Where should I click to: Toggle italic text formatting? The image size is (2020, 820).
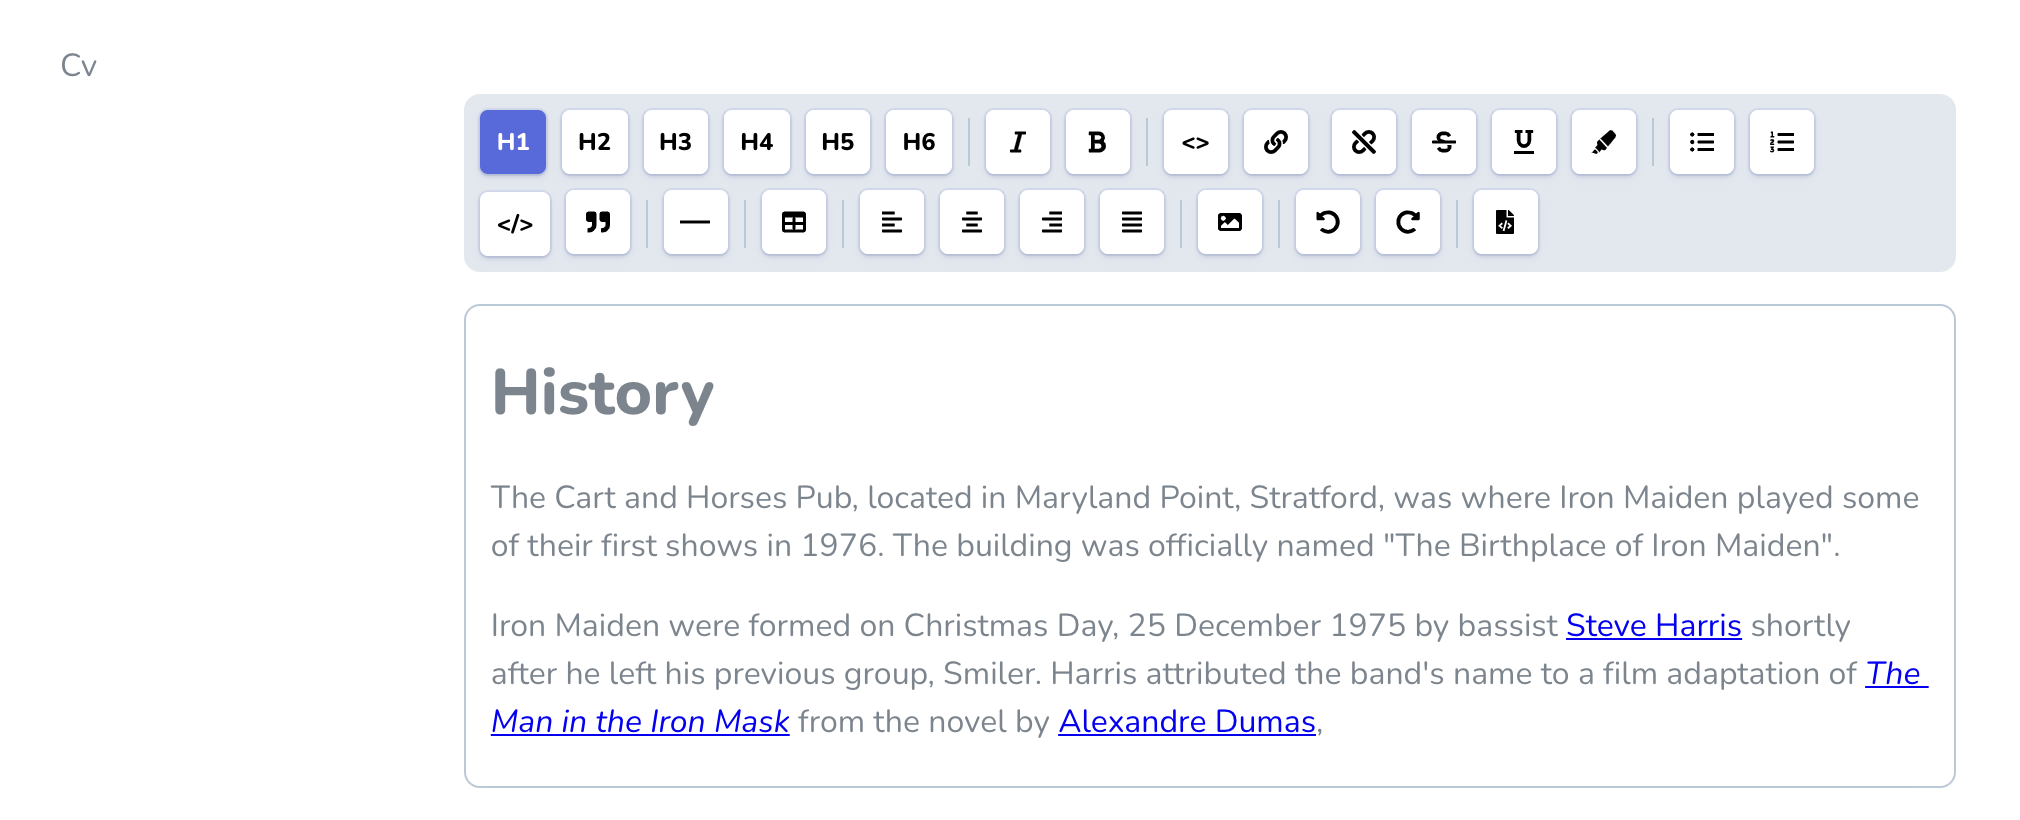click(x=1017, y=142)
